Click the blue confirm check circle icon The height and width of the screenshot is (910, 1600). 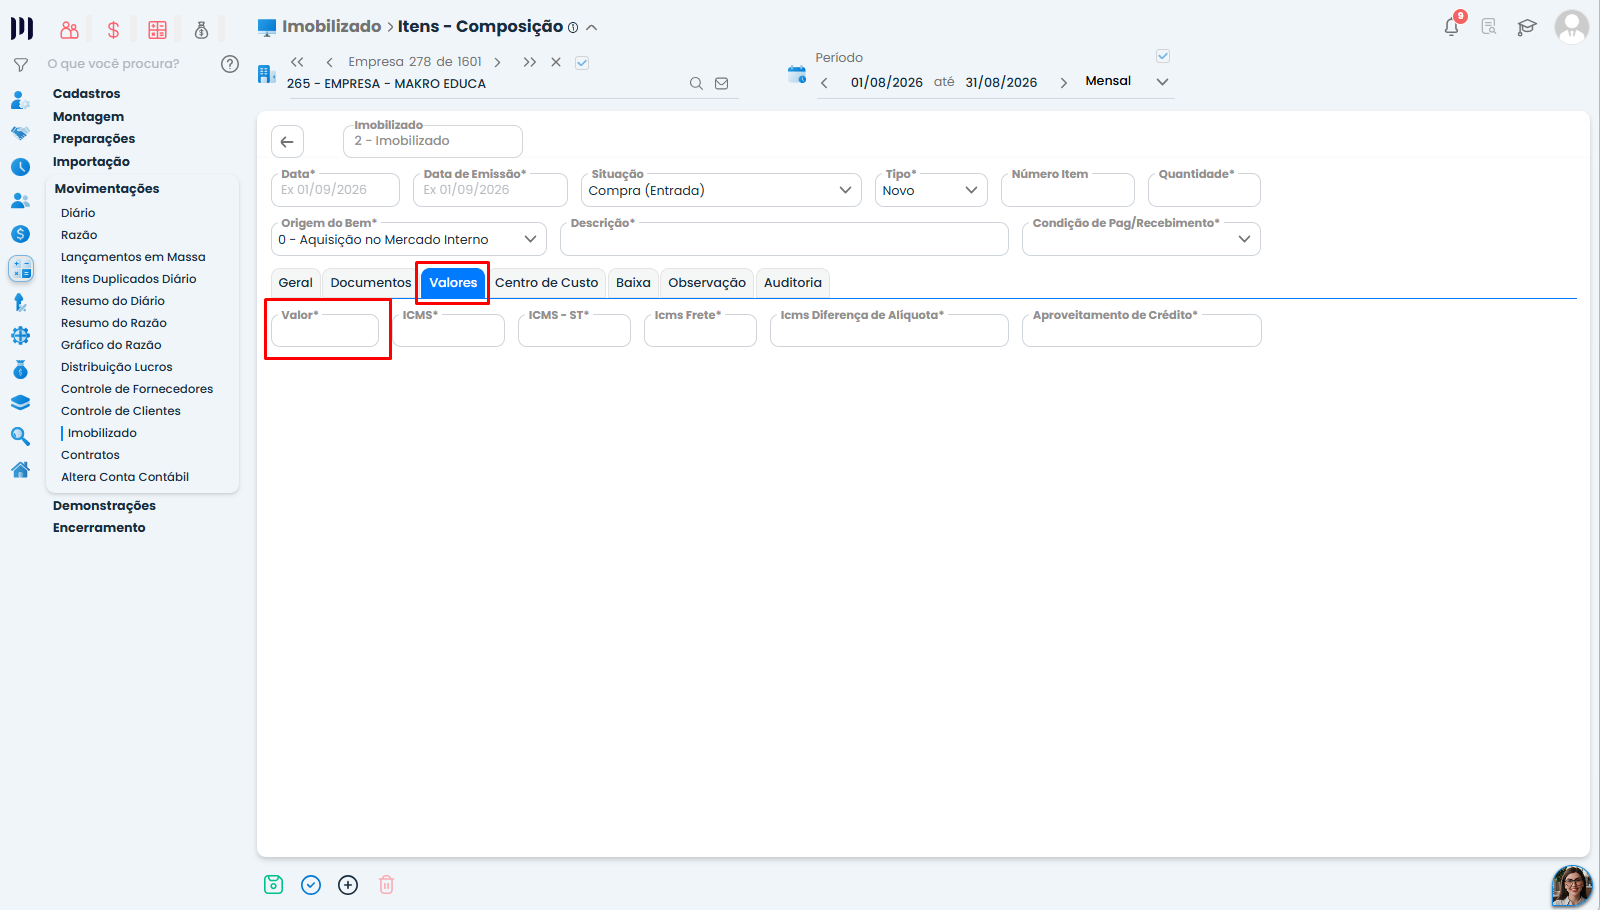[x=311, y=885]
